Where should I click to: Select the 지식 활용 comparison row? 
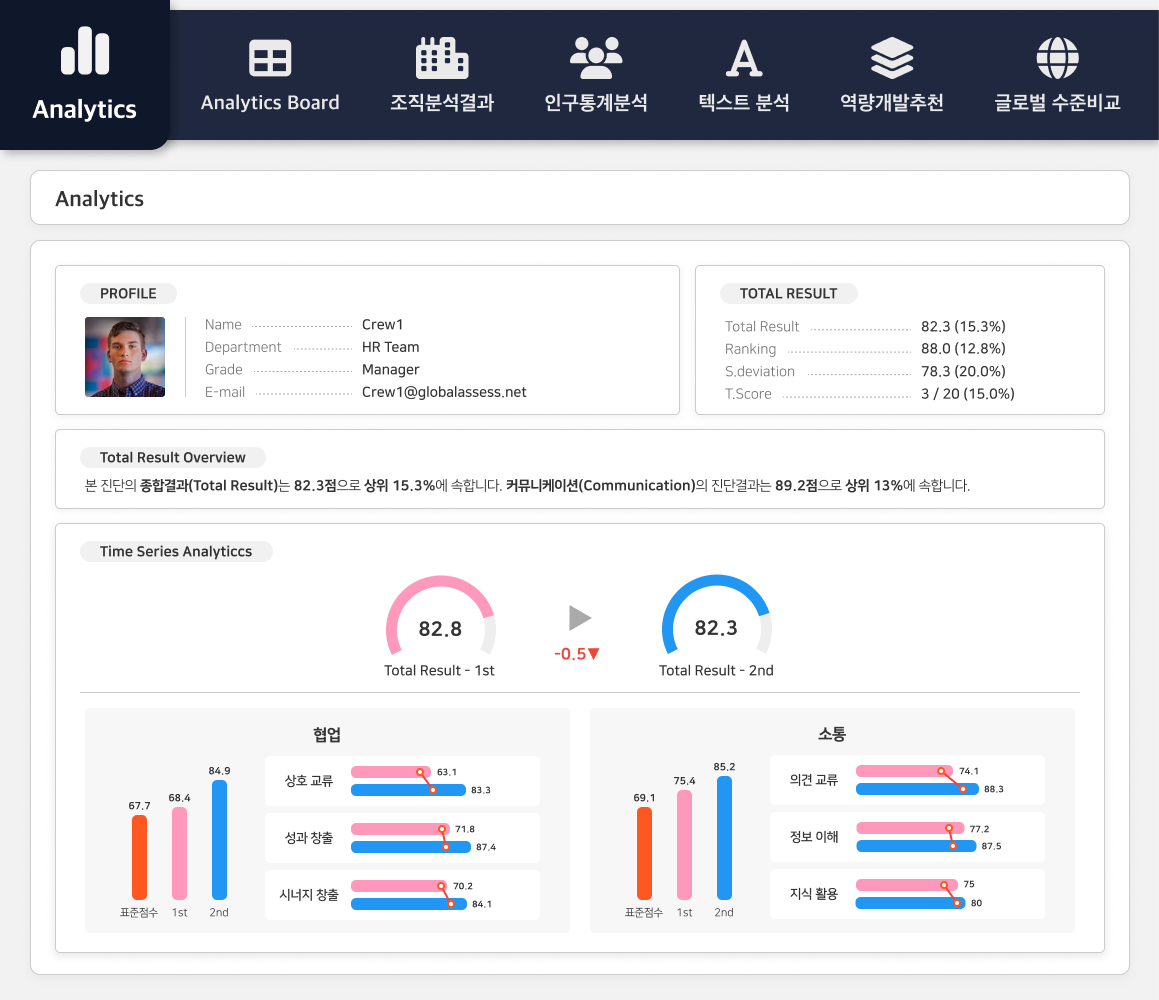pos(907,894)
